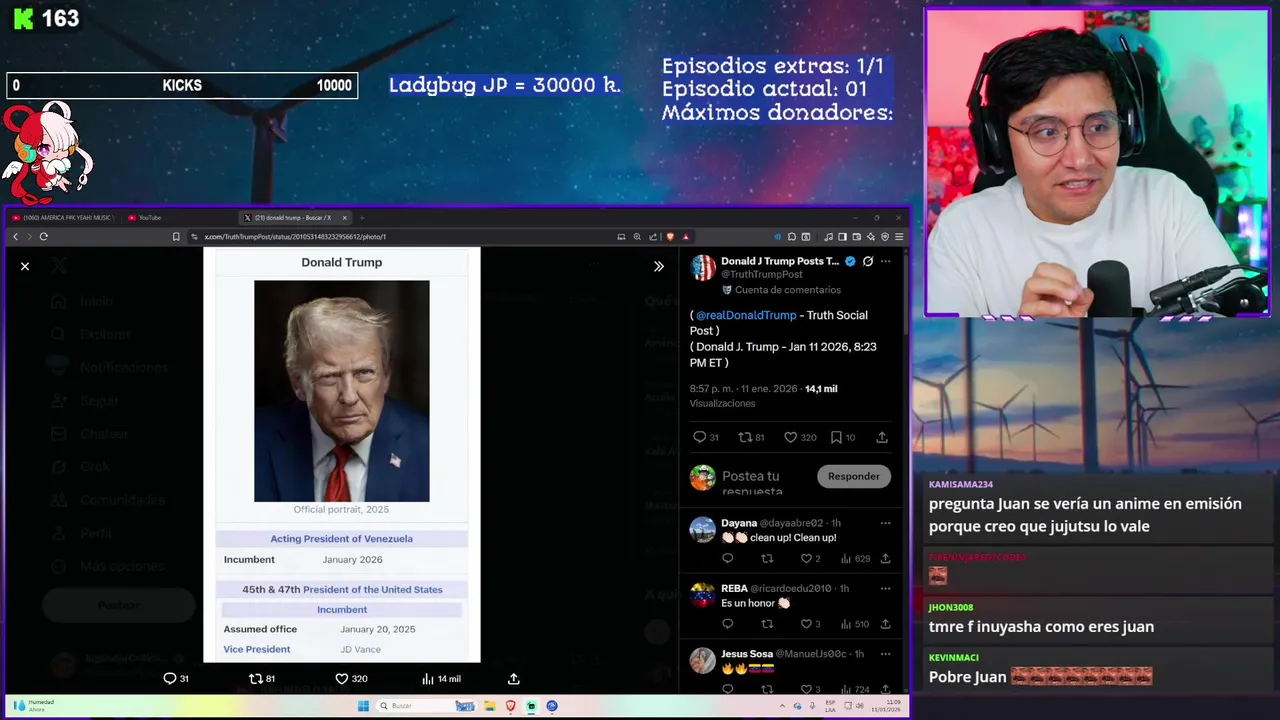Click the Humedad weather widget
Screen dimensions: 1280x720
(33, 705)
